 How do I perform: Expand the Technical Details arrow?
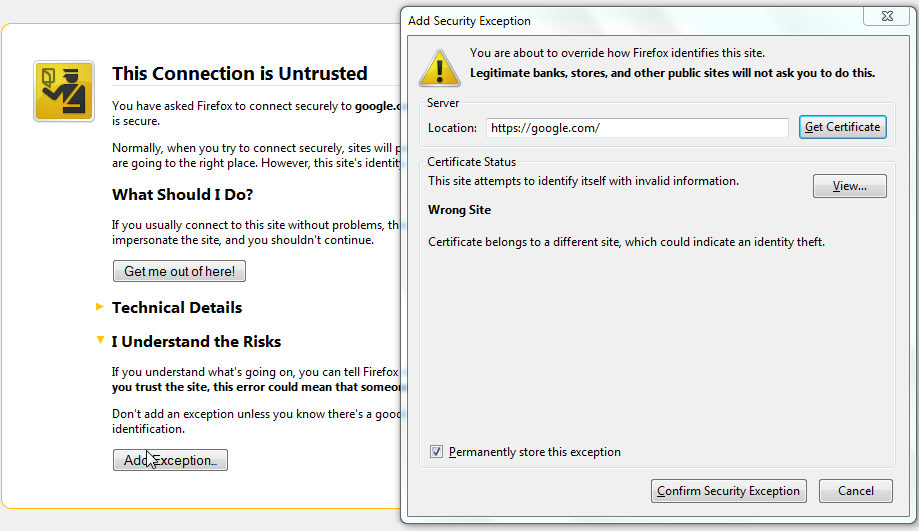click(99, 307)
